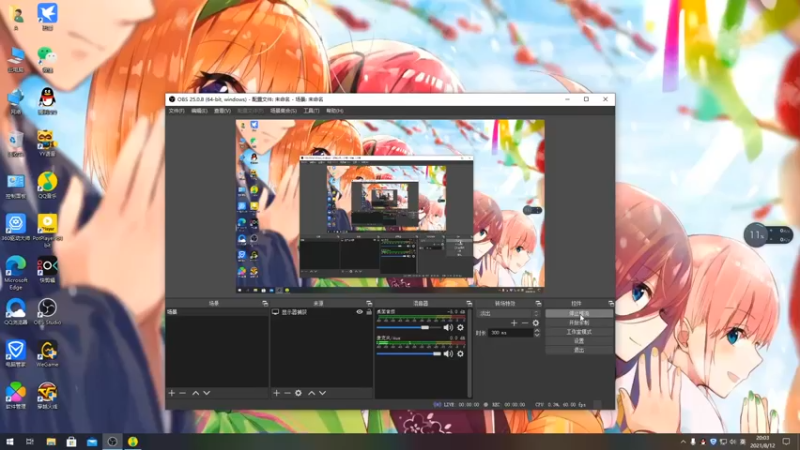800x450 pixels.
Task: Open WeChat desktop shortcut
Action: pos(47,59)
